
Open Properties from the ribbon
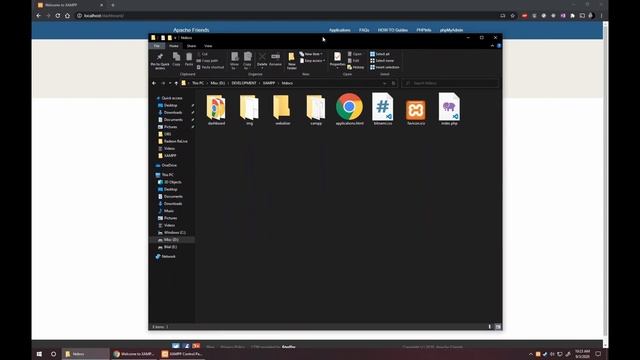[x=337, y=59]
